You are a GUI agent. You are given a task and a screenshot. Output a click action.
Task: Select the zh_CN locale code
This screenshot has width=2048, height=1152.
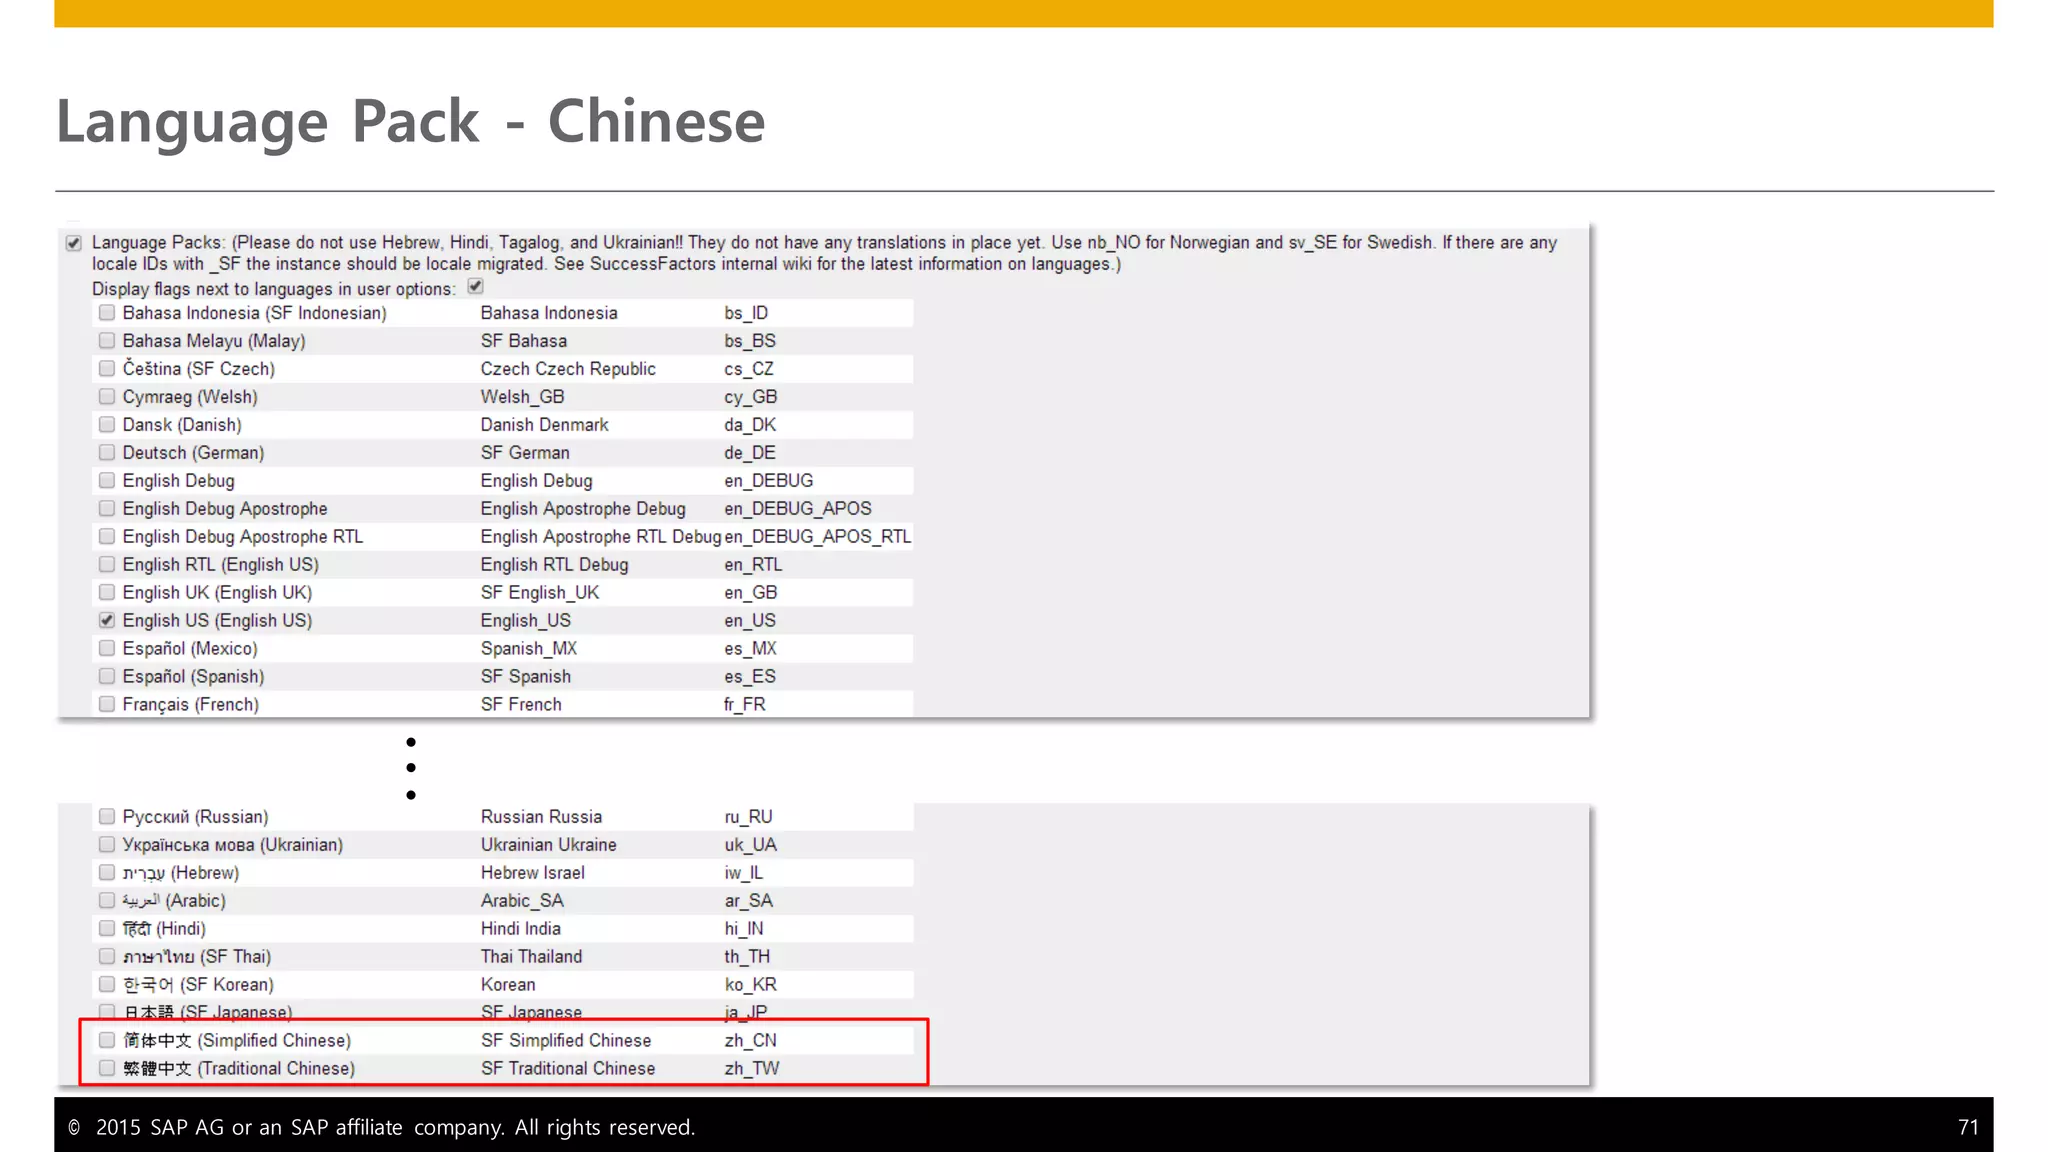tap(751, 1042)
